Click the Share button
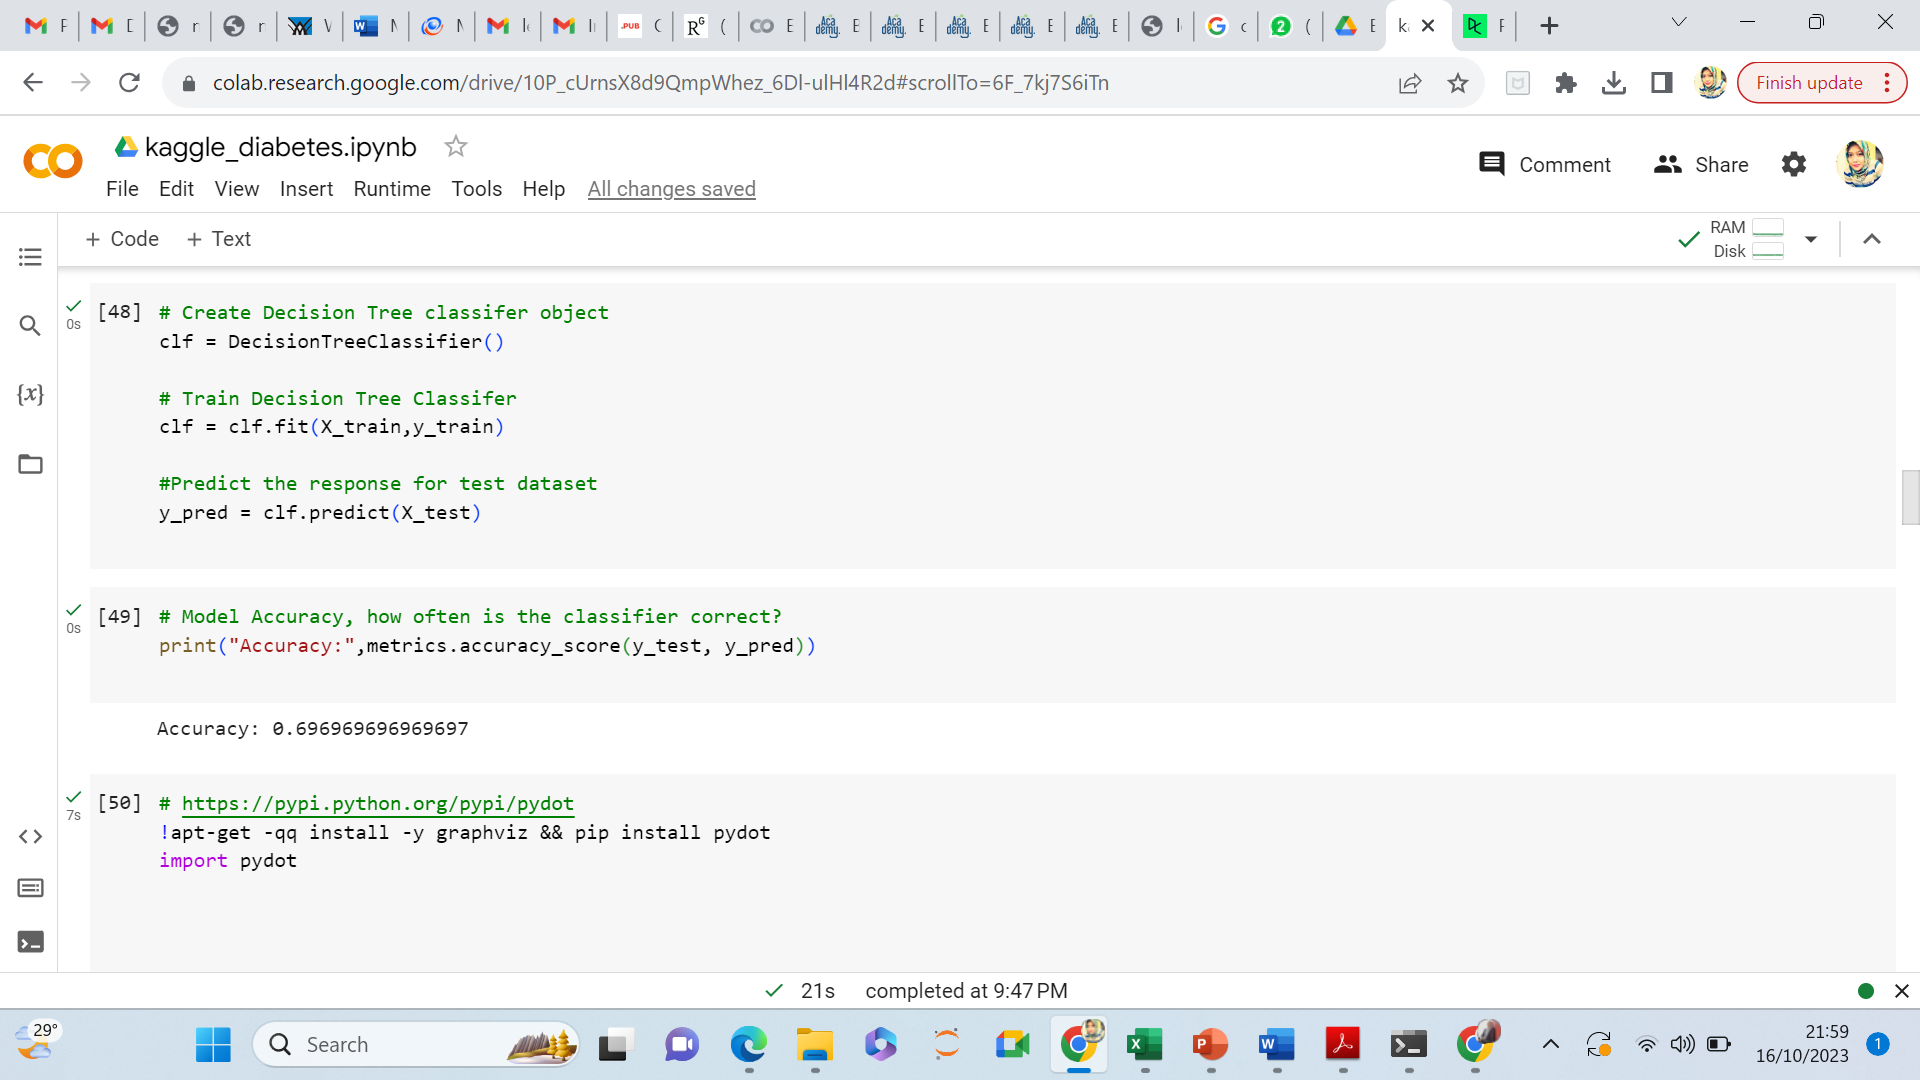The height and width of the screenshot is (1080, 1920). (x=1701, y=164)
